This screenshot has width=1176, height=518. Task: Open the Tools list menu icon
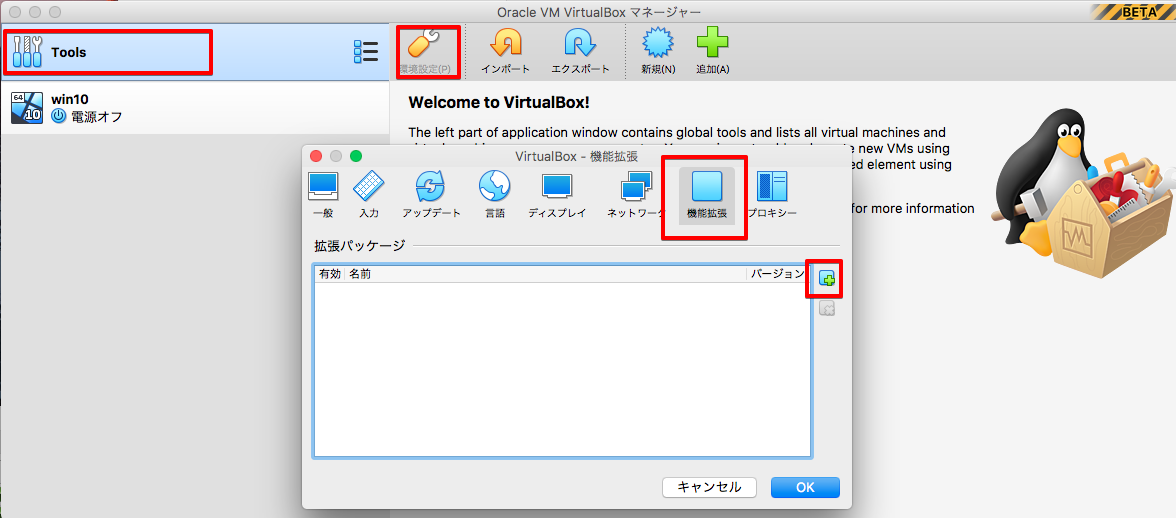[365, 52]
